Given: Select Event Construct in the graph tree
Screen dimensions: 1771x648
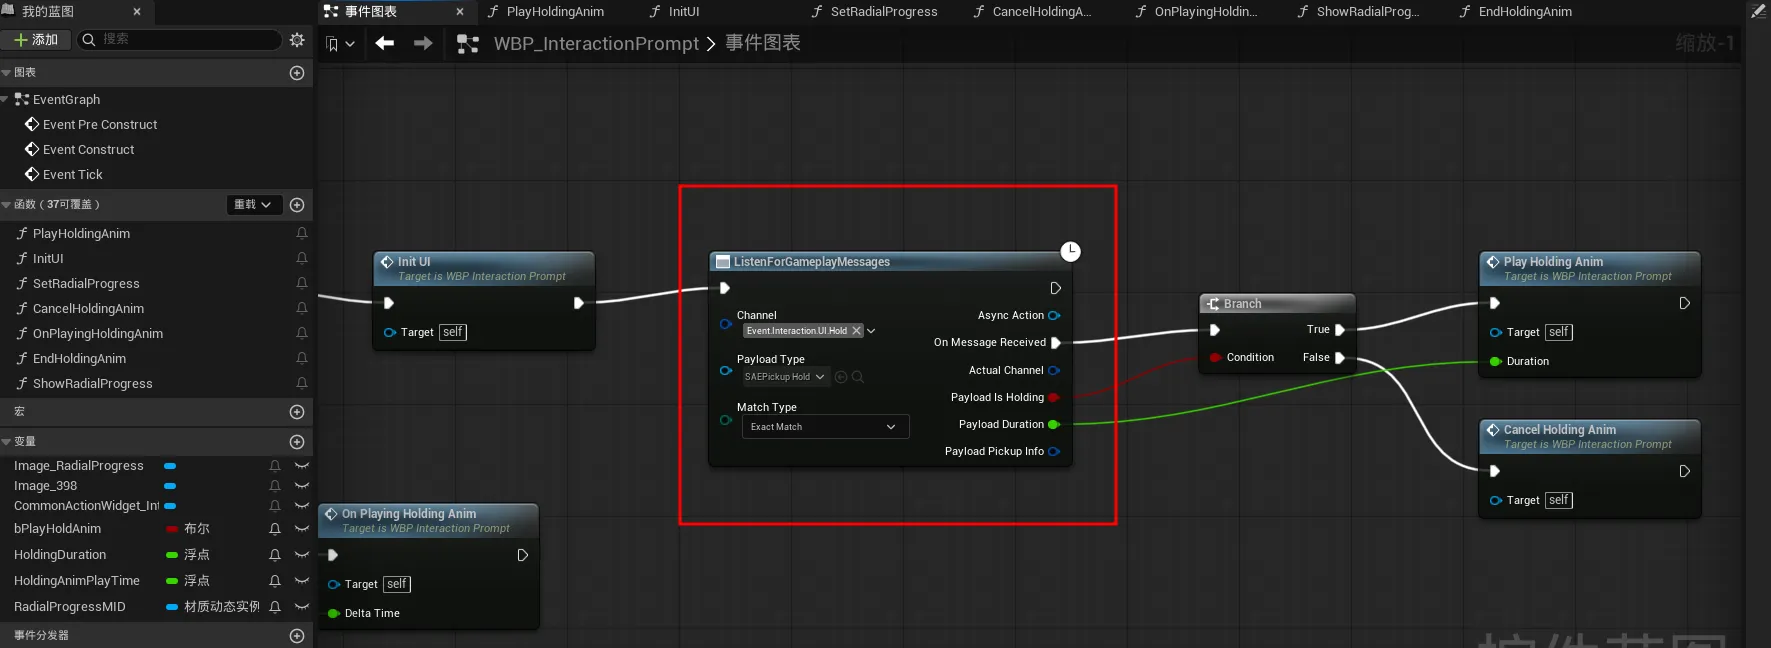Looking at the screenshot, I should click(x=88, y=150).
